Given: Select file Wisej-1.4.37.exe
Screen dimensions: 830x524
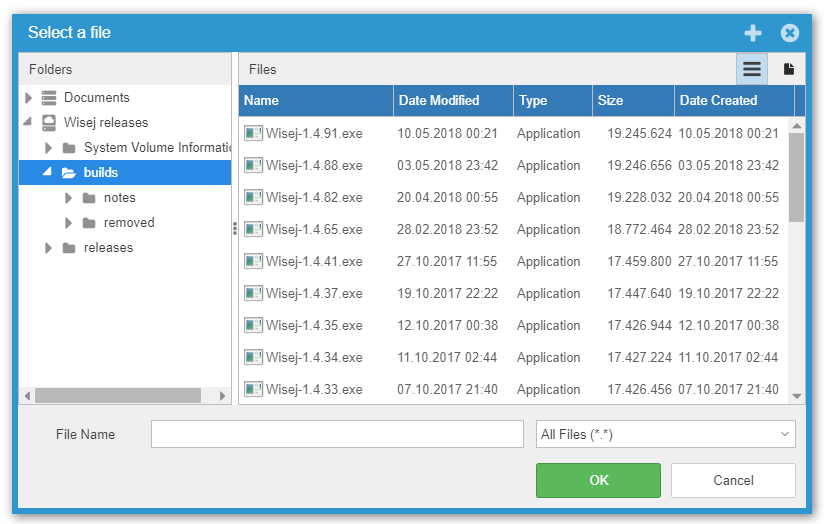Looking at the screenshot, I should pyautogui.click(x=314, y=293).
